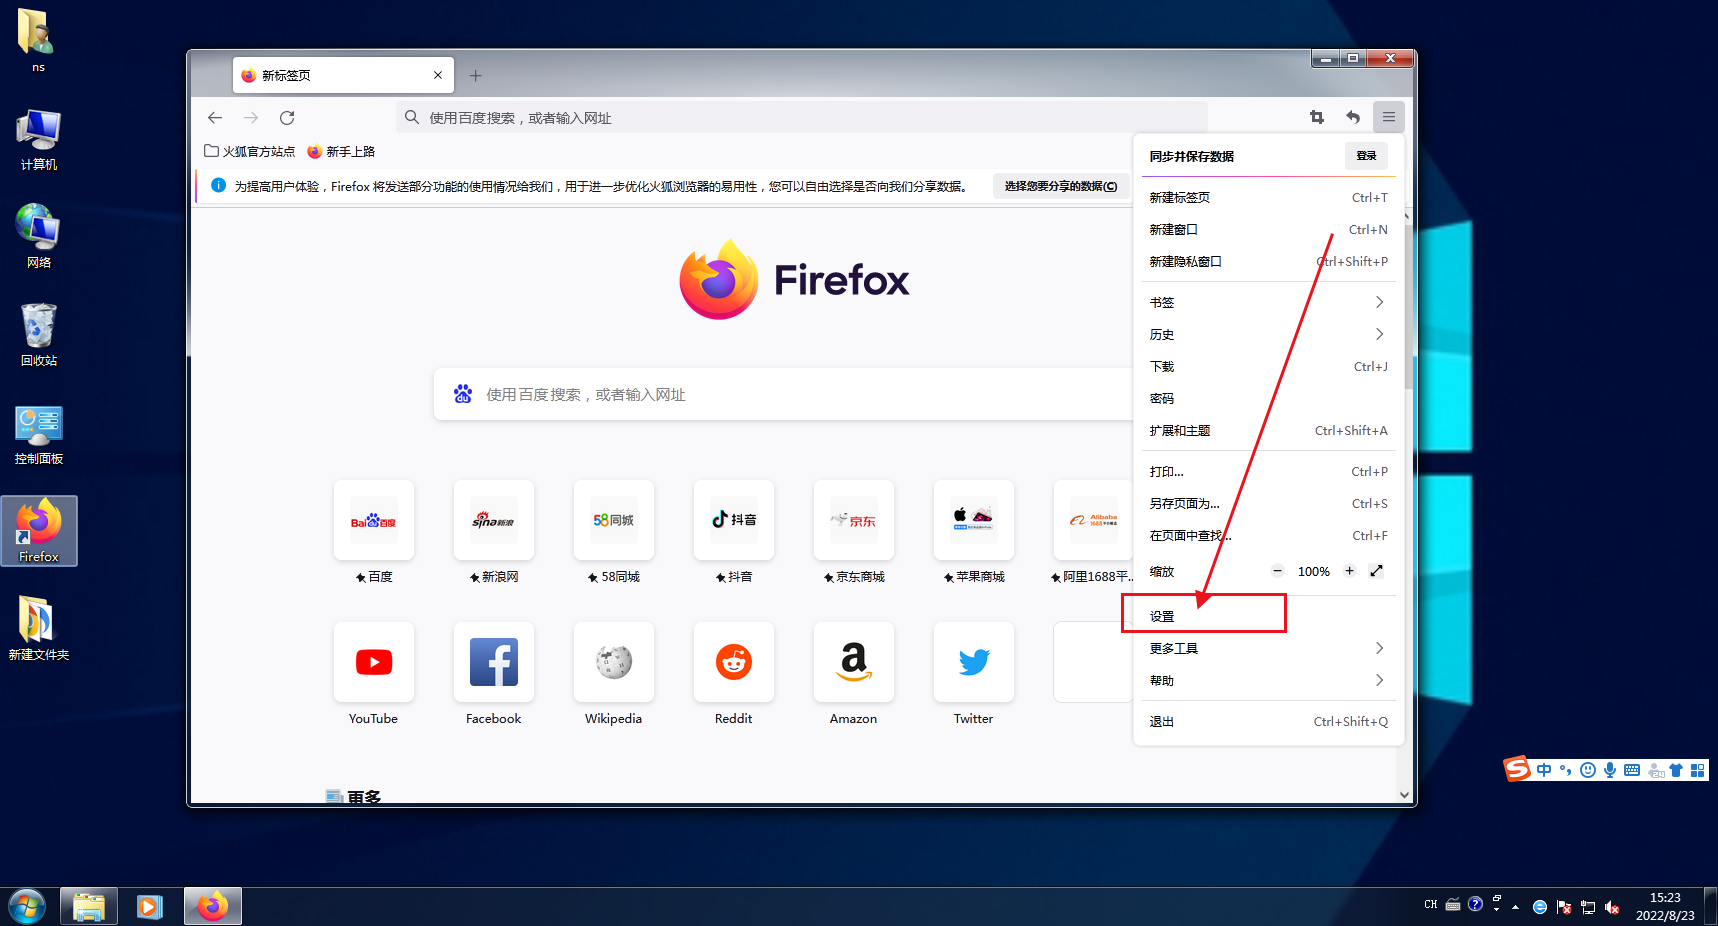
Task: Select 新建窗口 menu item
Action: pyautogui.click(x=1267, y=229)
